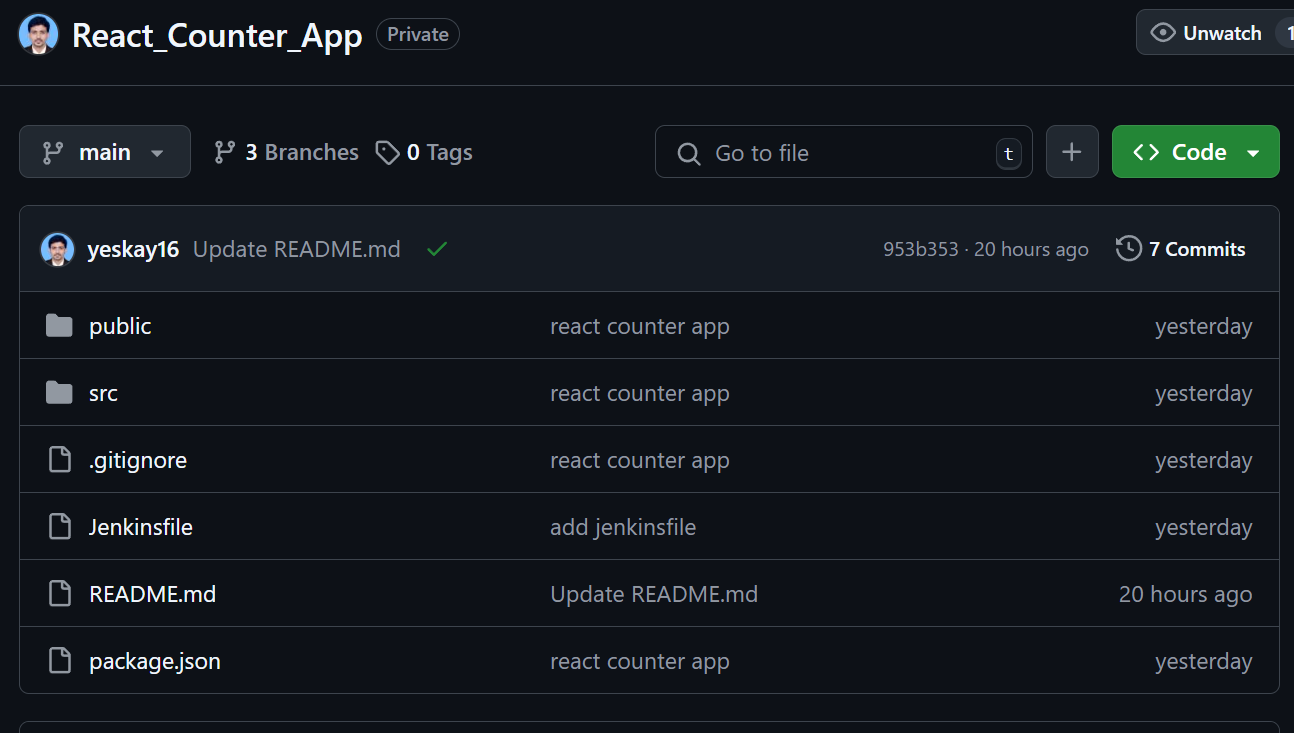Click the Private repository badge
The width and height of the screenshot is (1294, 733).
tap(417, 33)
